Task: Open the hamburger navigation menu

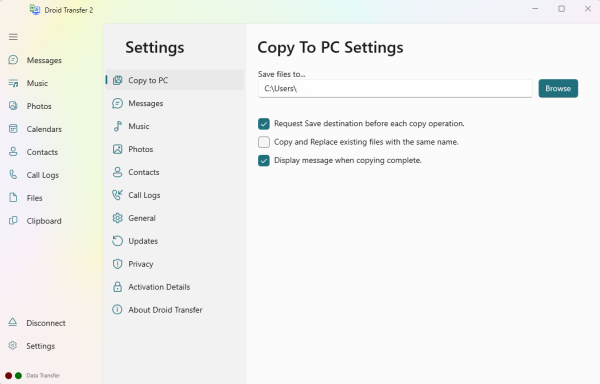Action: [x=13, y=37]
